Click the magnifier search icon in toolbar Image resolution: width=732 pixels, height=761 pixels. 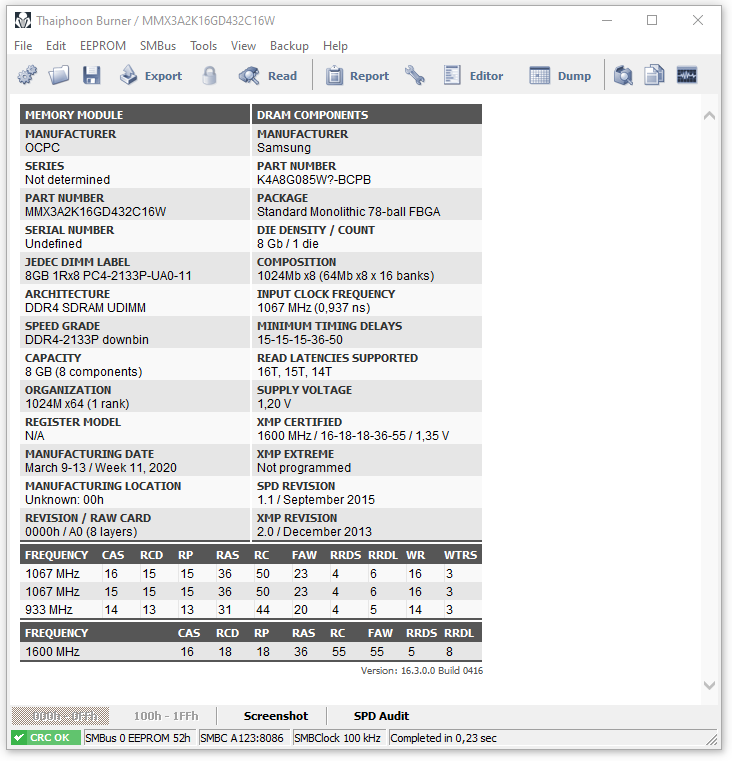[x=623, y=76]
